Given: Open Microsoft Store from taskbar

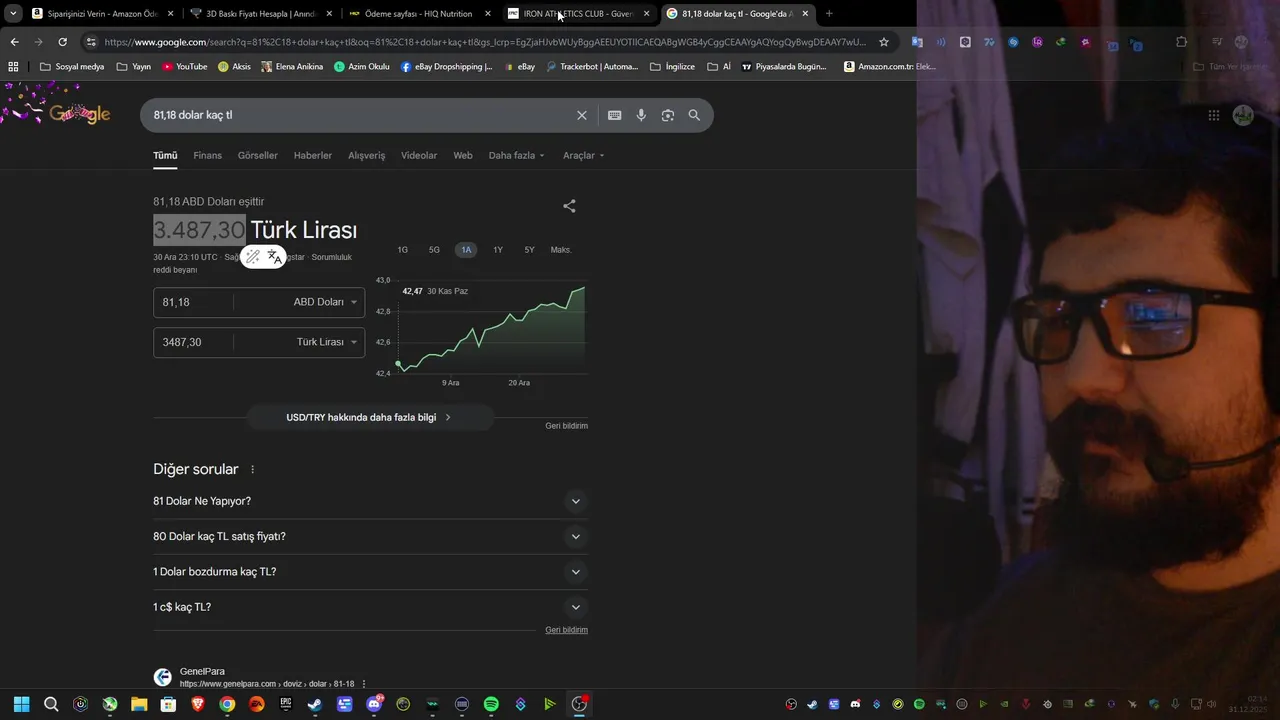Looking at the screenshot, I should click(x=168, y=704).
